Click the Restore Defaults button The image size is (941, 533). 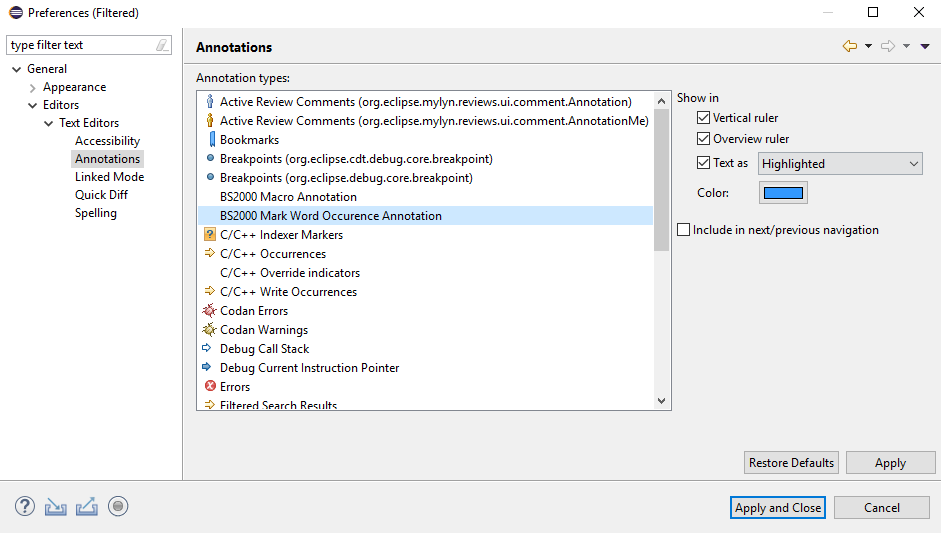(x=791, y=463)
